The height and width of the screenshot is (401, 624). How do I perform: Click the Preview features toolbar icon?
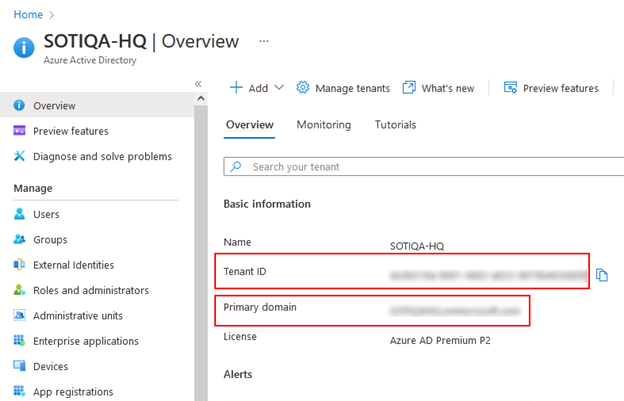coord(510,88)
